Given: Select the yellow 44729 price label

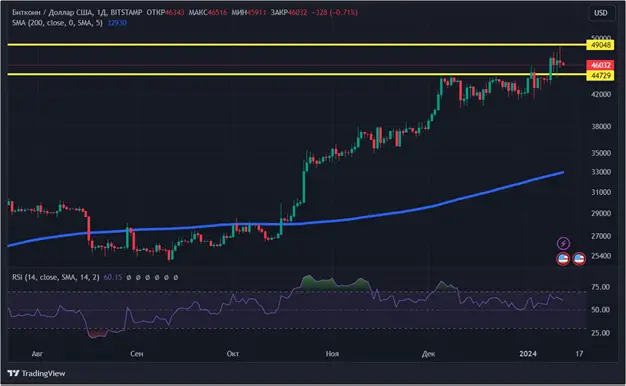Looking at the screenshot, I should click(600, 75).
